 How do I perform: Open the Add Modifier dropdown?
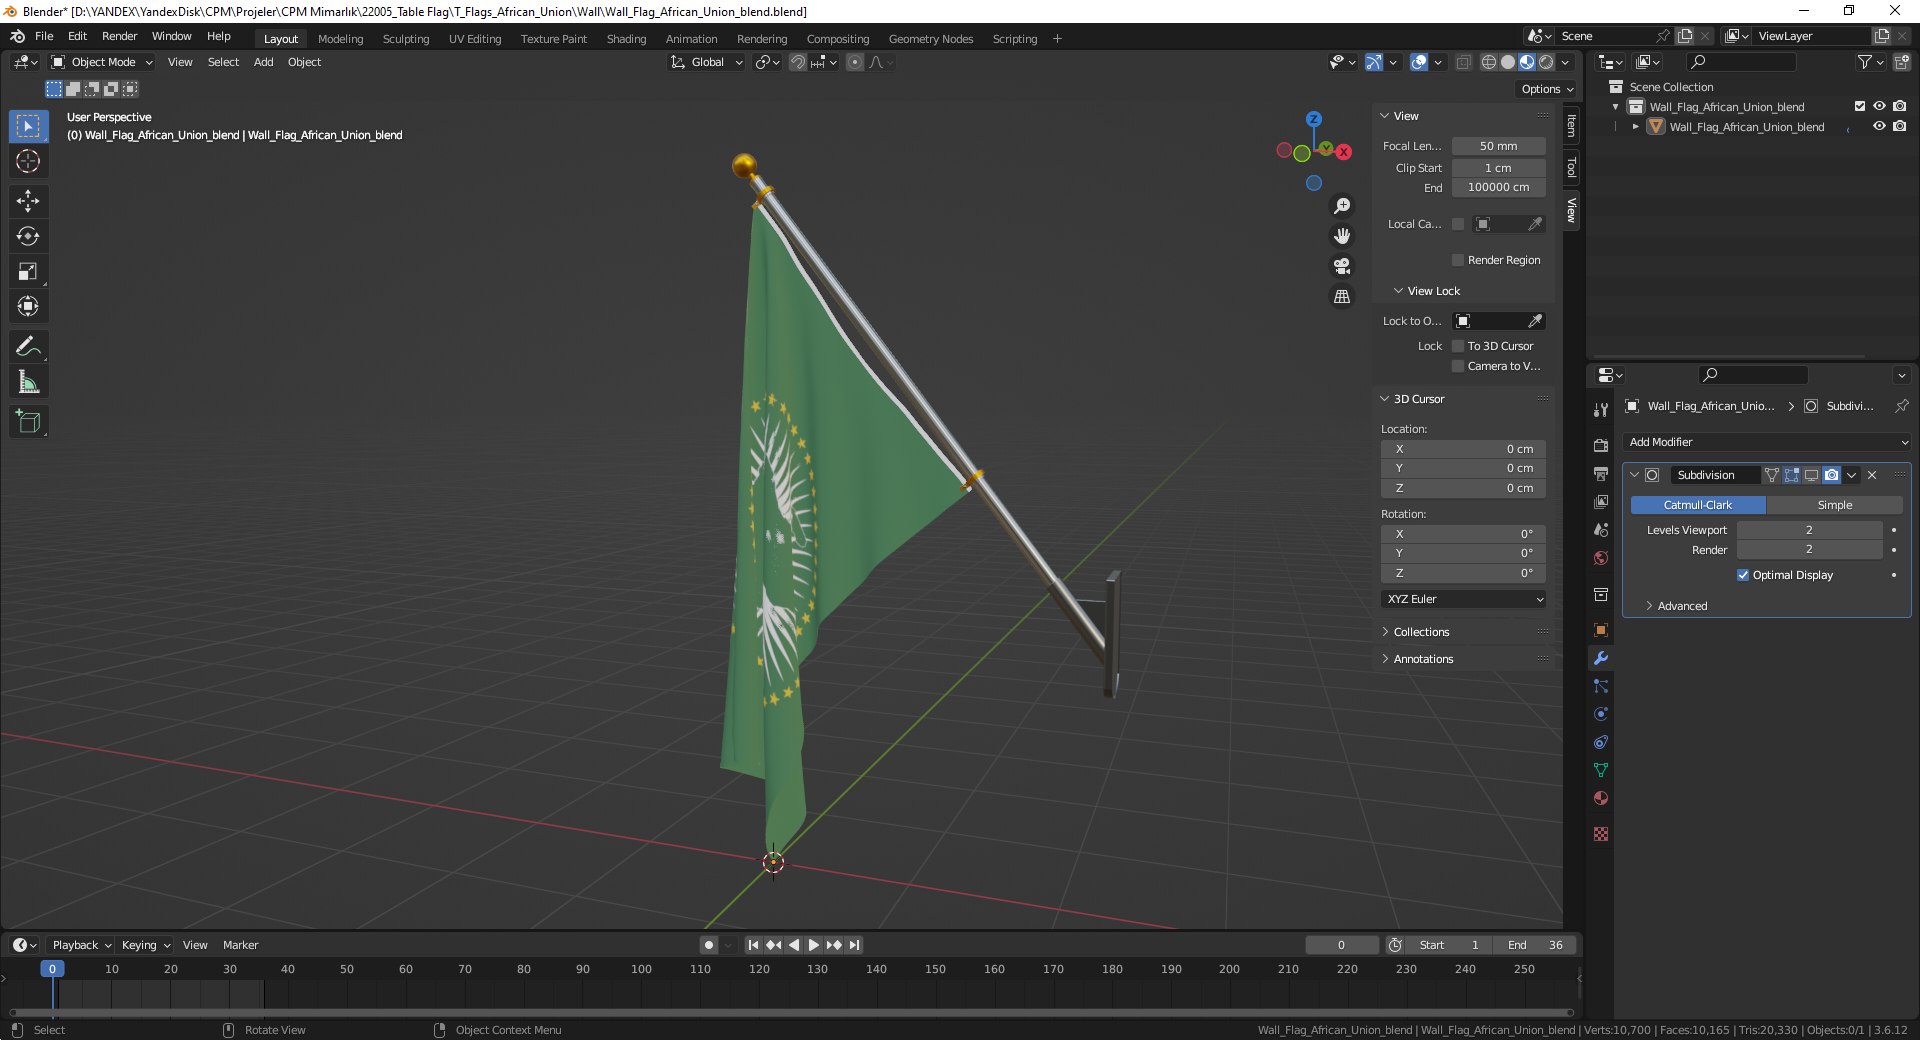(x=1767, y=442)
